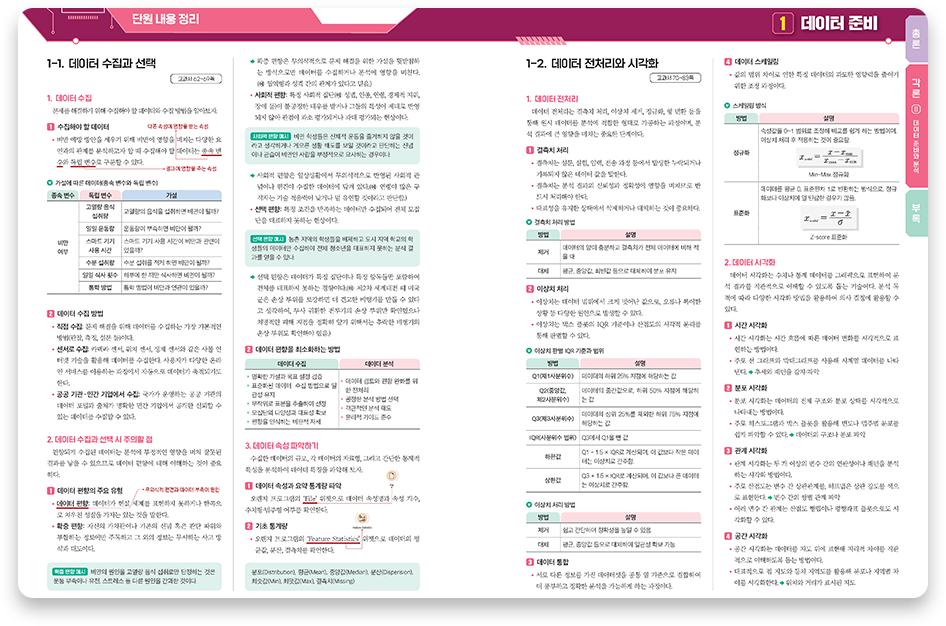Click the '하한값' table cell
Image resolution: width=946 pixels, height=626 pixels.
(552, 457)
